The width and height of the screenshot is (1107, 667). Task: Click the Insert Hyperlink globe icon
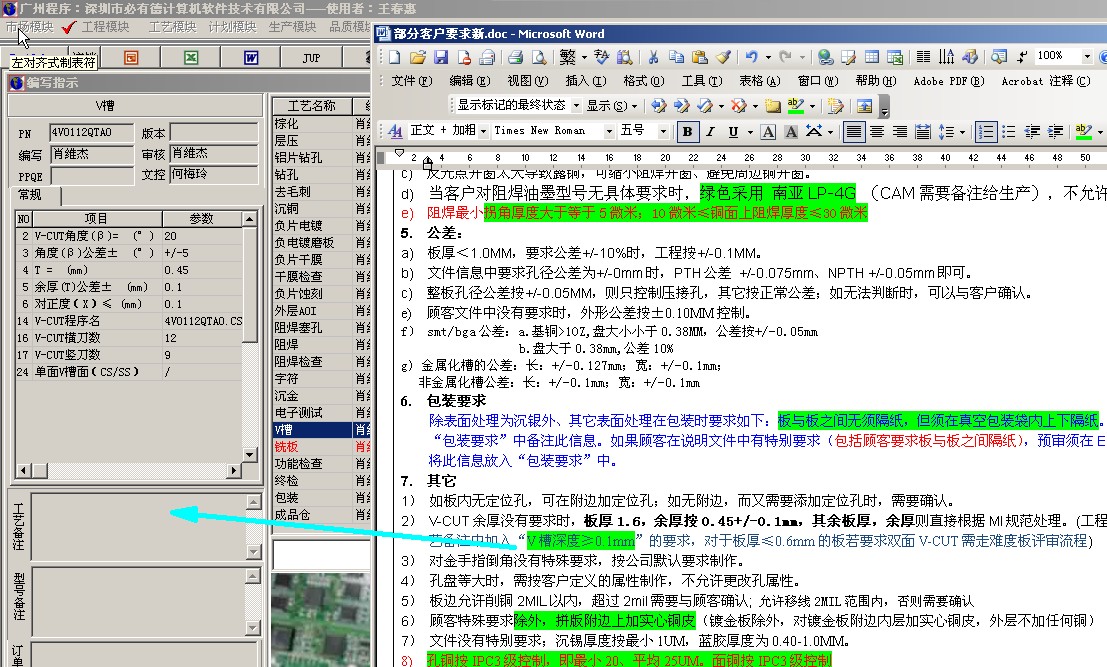(x=825, y=56)
